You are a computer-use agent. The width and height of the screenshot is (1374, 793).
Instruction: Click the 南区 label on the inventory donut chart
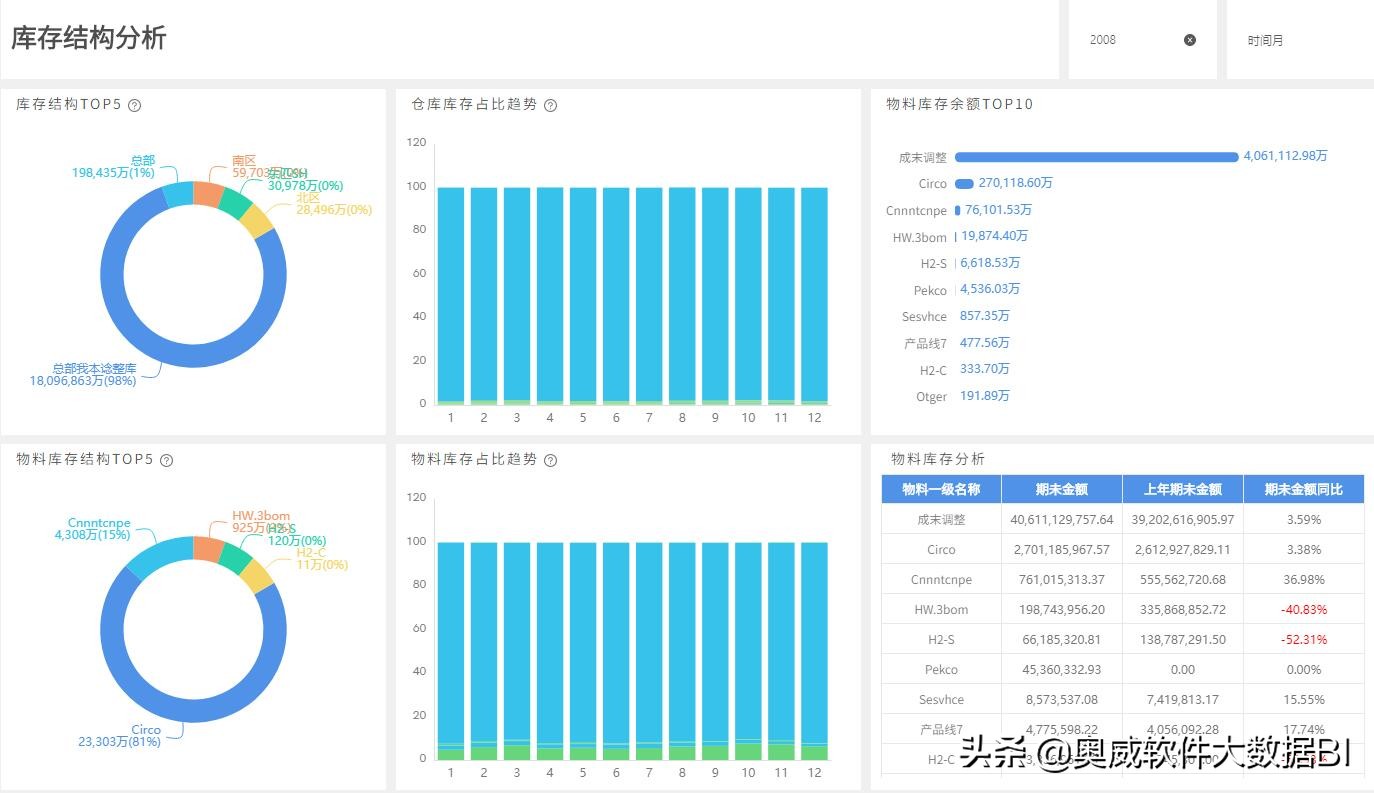(x=242, y=160)
